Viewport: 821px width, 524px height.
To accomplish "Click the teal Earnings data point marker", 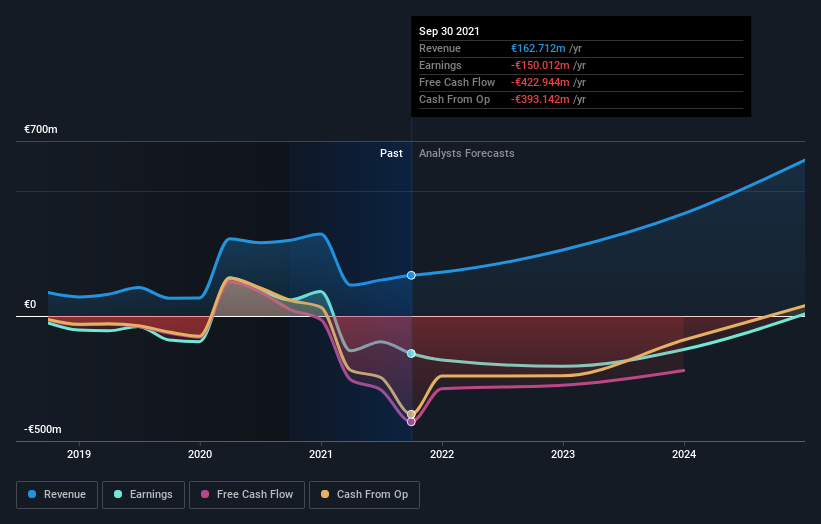I will [x=411, y=353].
